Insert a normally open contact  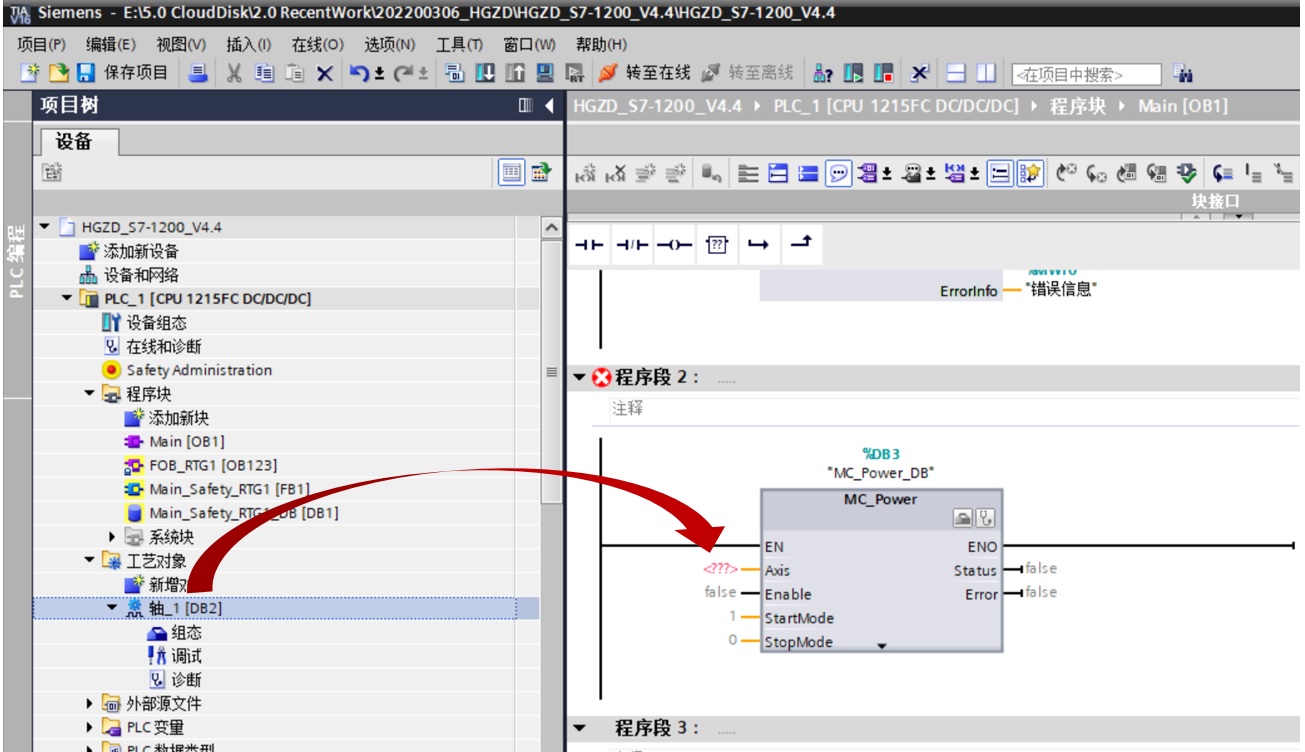click(x=590, y=245)
